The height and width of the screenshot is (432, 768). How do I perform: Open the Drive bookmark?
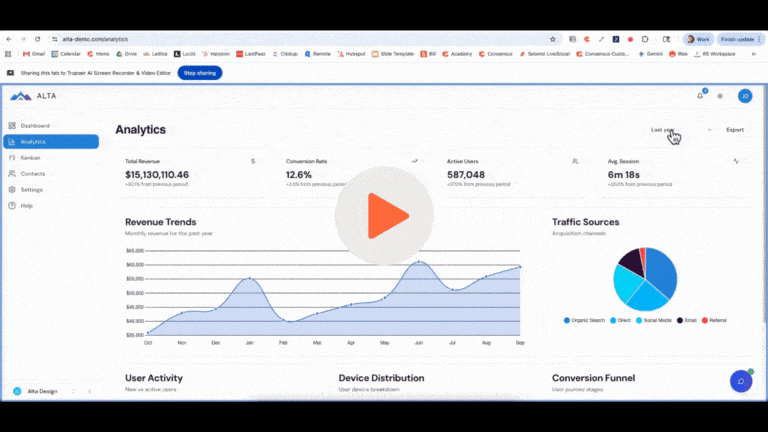click(126, 54)
